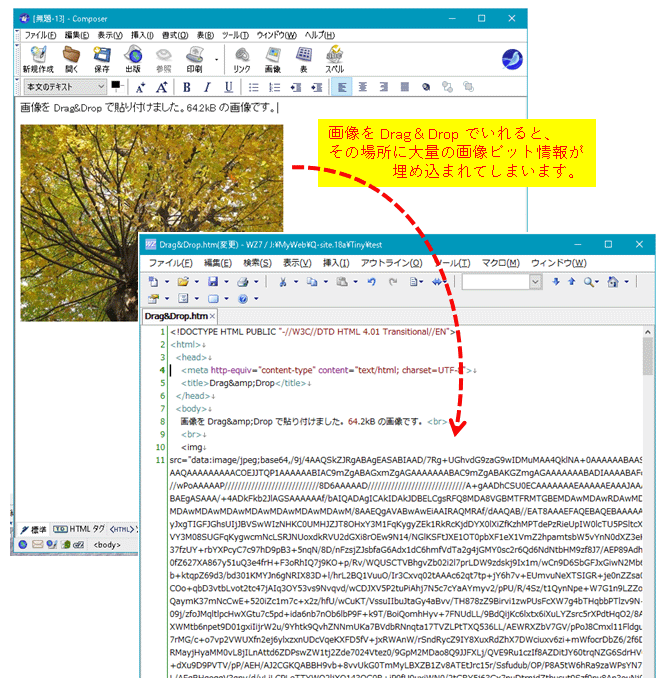Toggle underline formatting in Composer
Screen dimensions: 666x678
tap(228, 87)
